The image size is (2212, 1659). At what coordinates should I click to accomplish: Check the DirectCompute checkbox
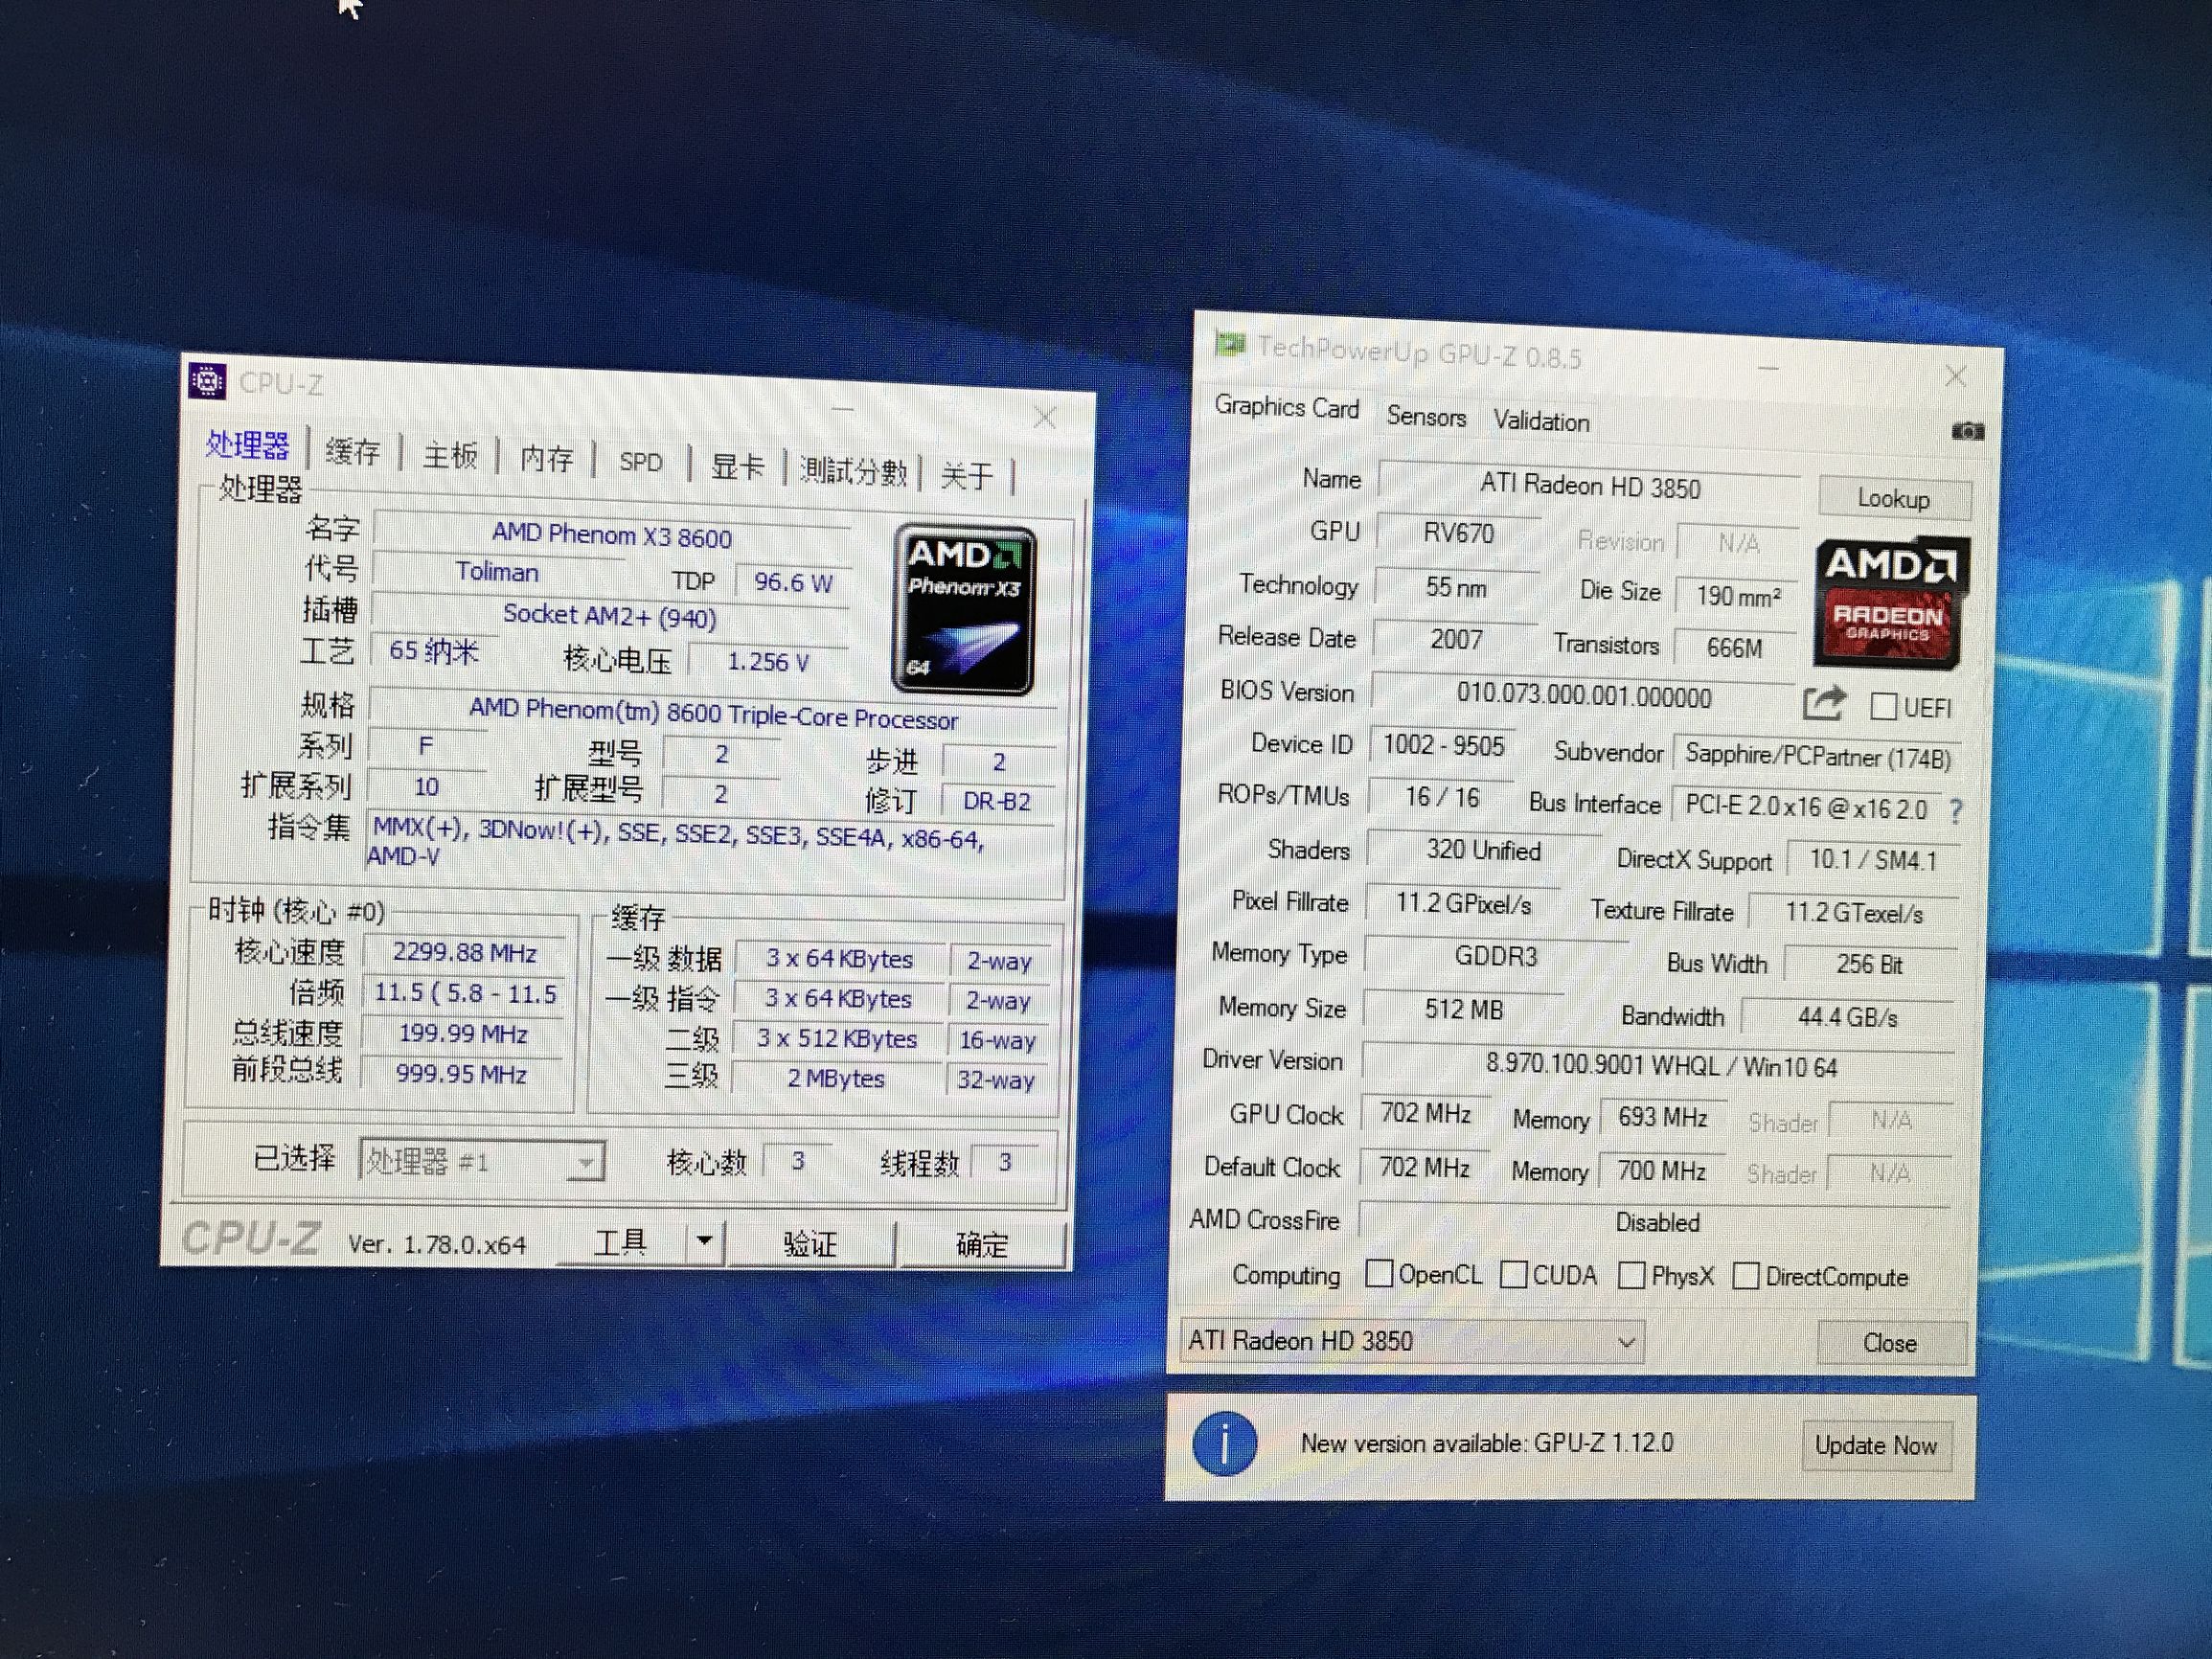pos(1748,1277)
